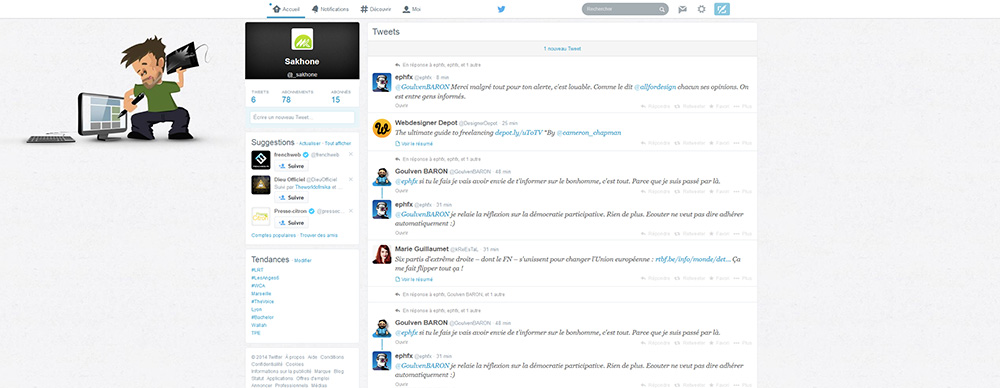Expand Voir le résumé on Marie Guillaumet tweet
This screenshot has width=1000, height=388.
point(414,280)
